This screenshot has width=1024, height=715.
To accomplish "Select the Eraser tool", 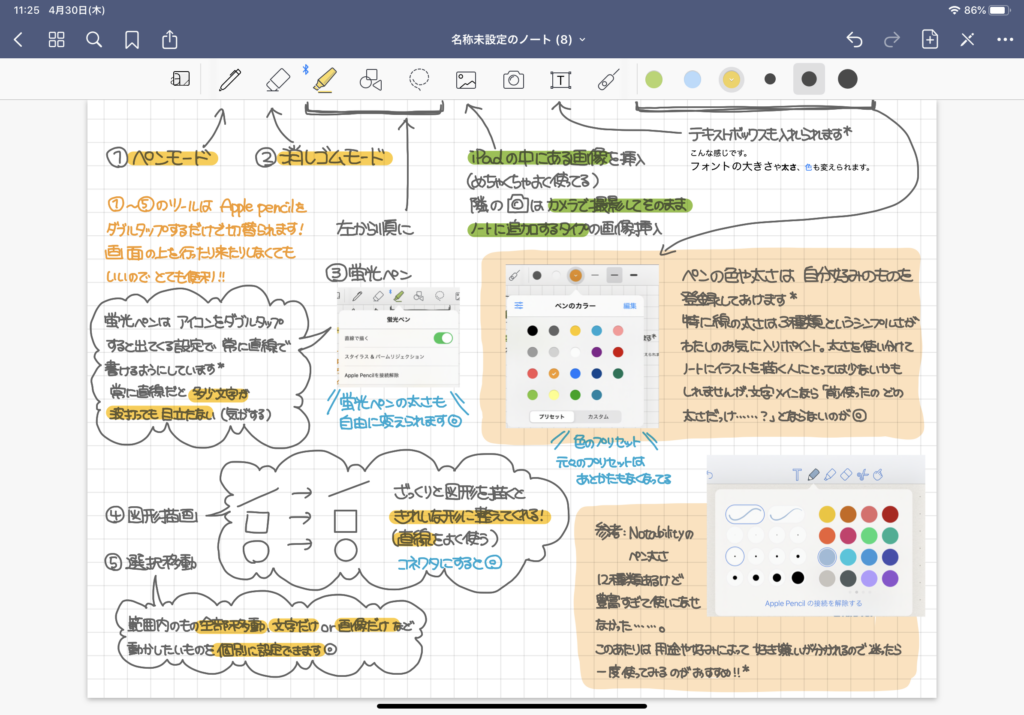I will pos(278,80).
